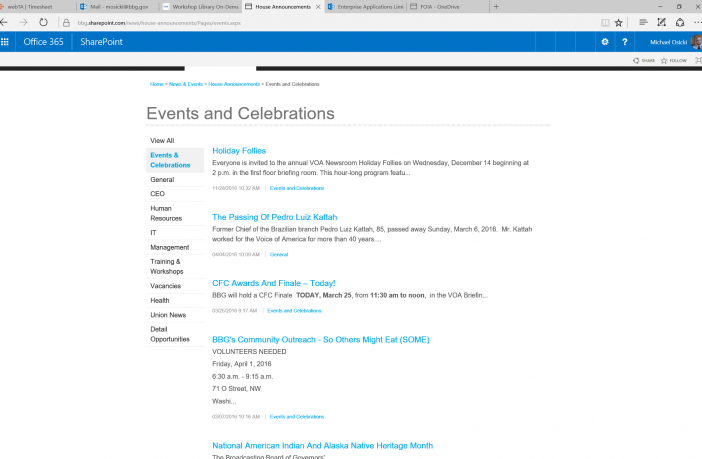Open the SharePoint header link
702x459 pixels.
point(101,42)
